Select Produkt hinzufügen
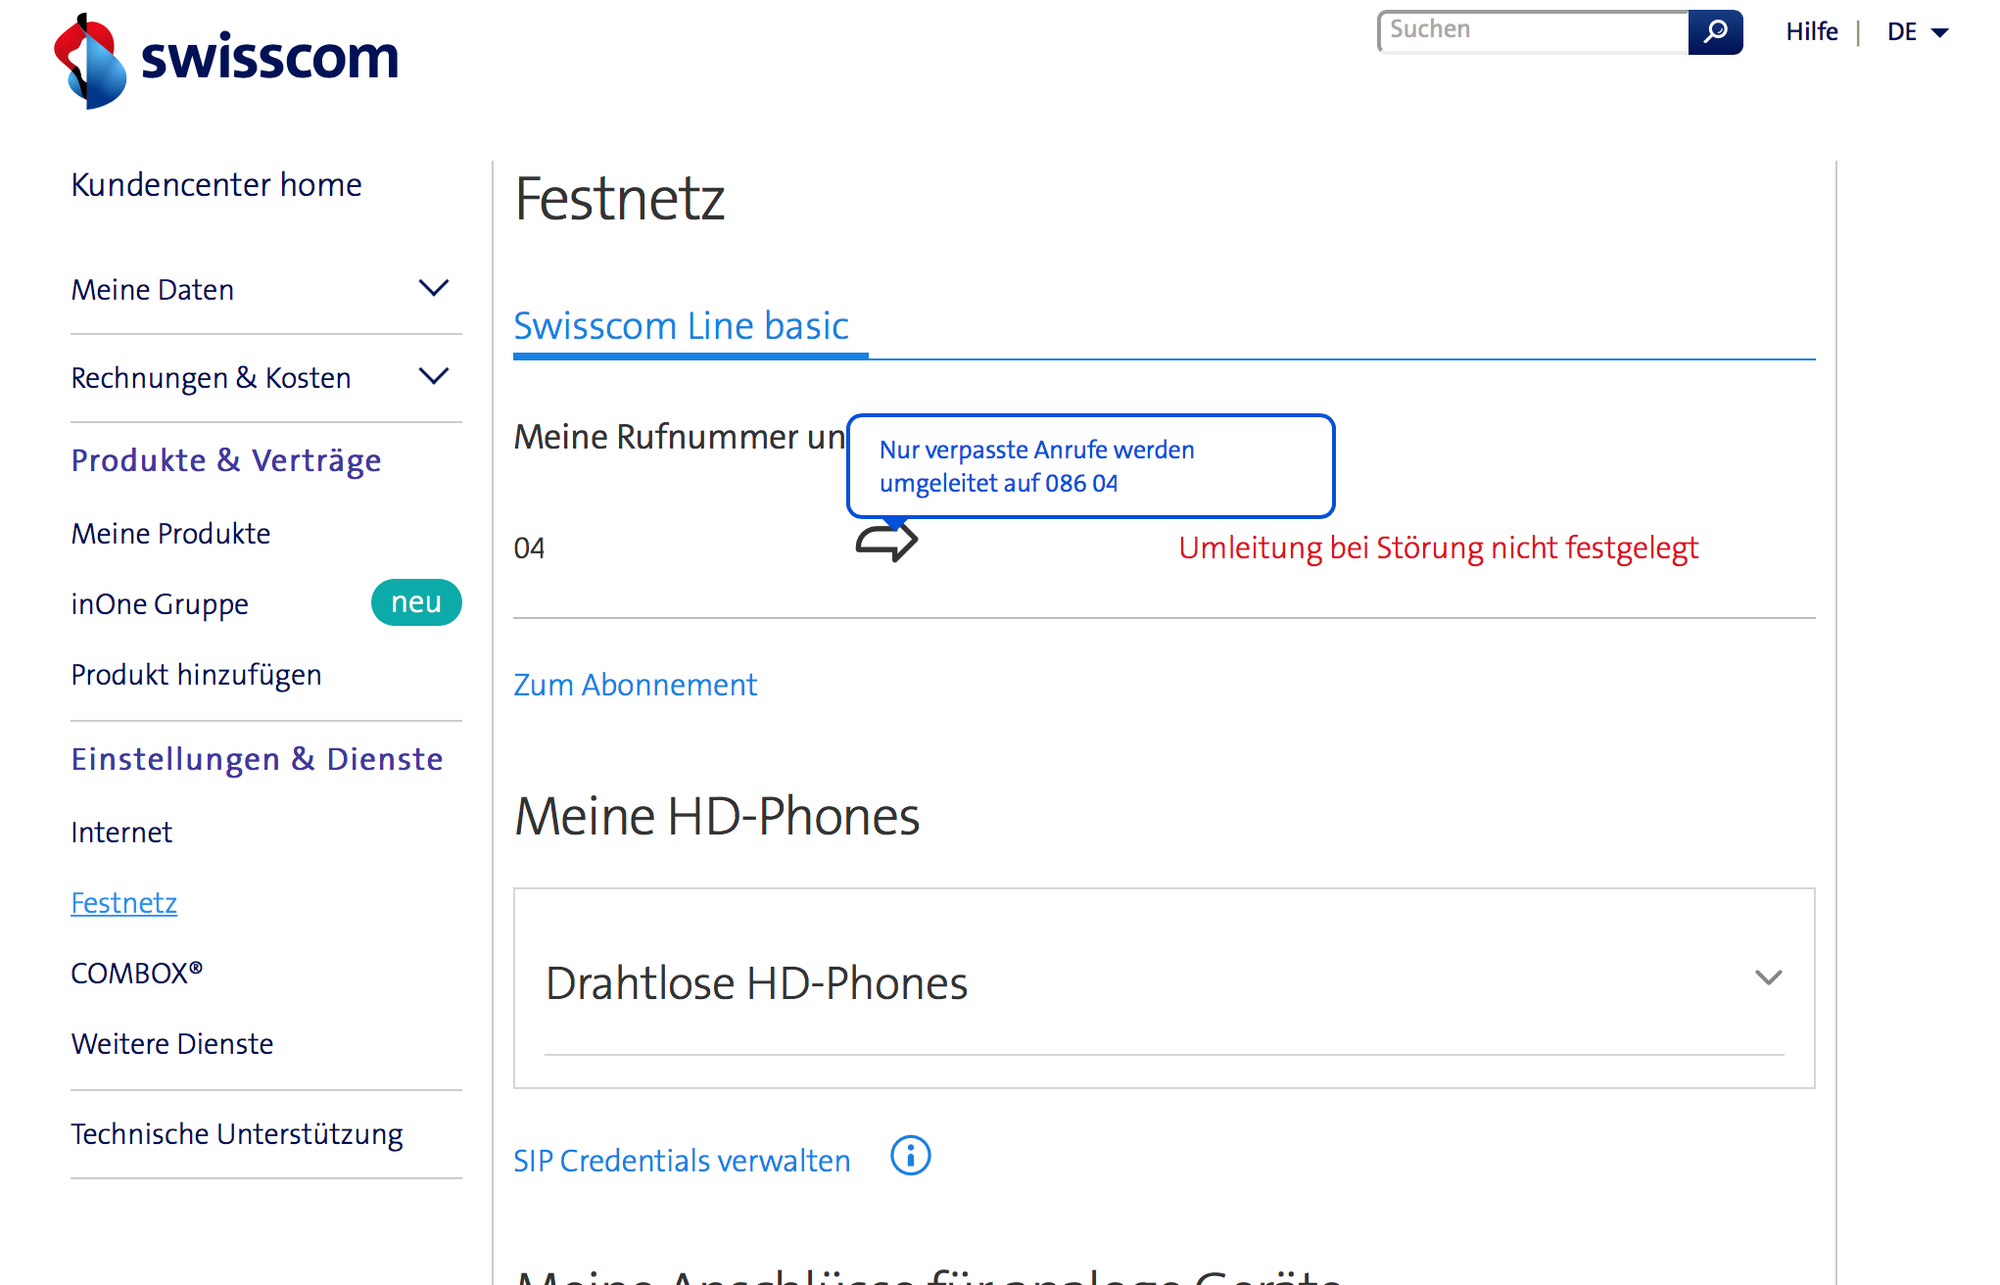The width and height of the screenshot is (2000, 1285). [196, 675]
